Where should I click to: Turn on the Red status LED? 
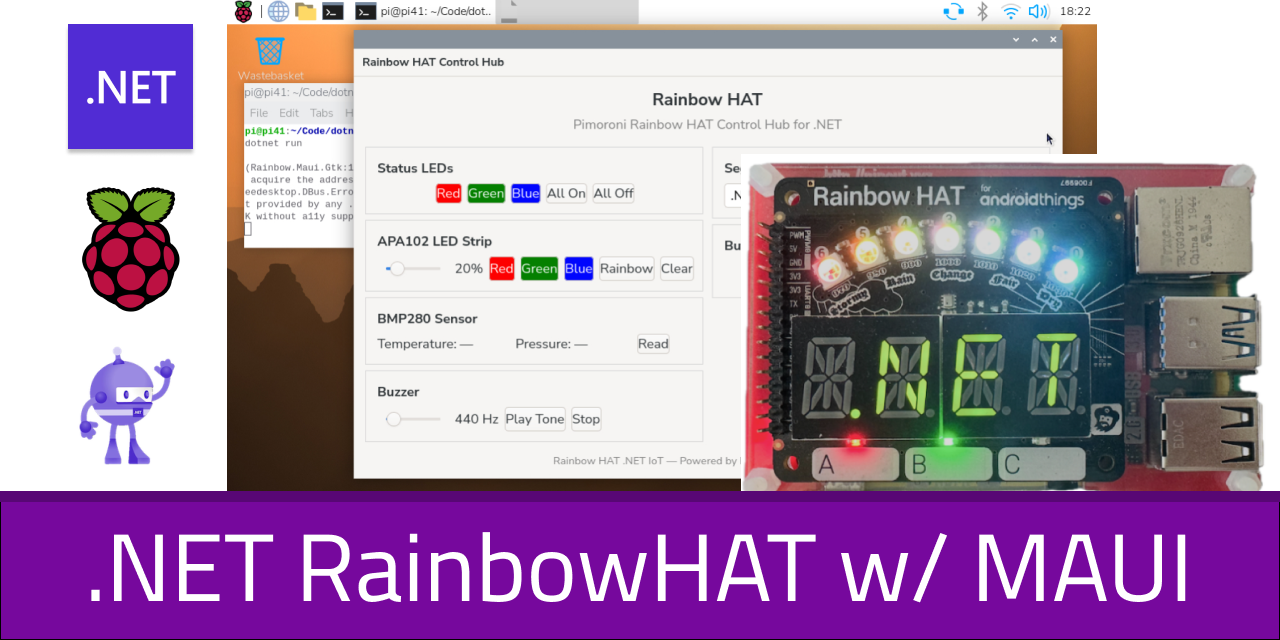(448, 193)
